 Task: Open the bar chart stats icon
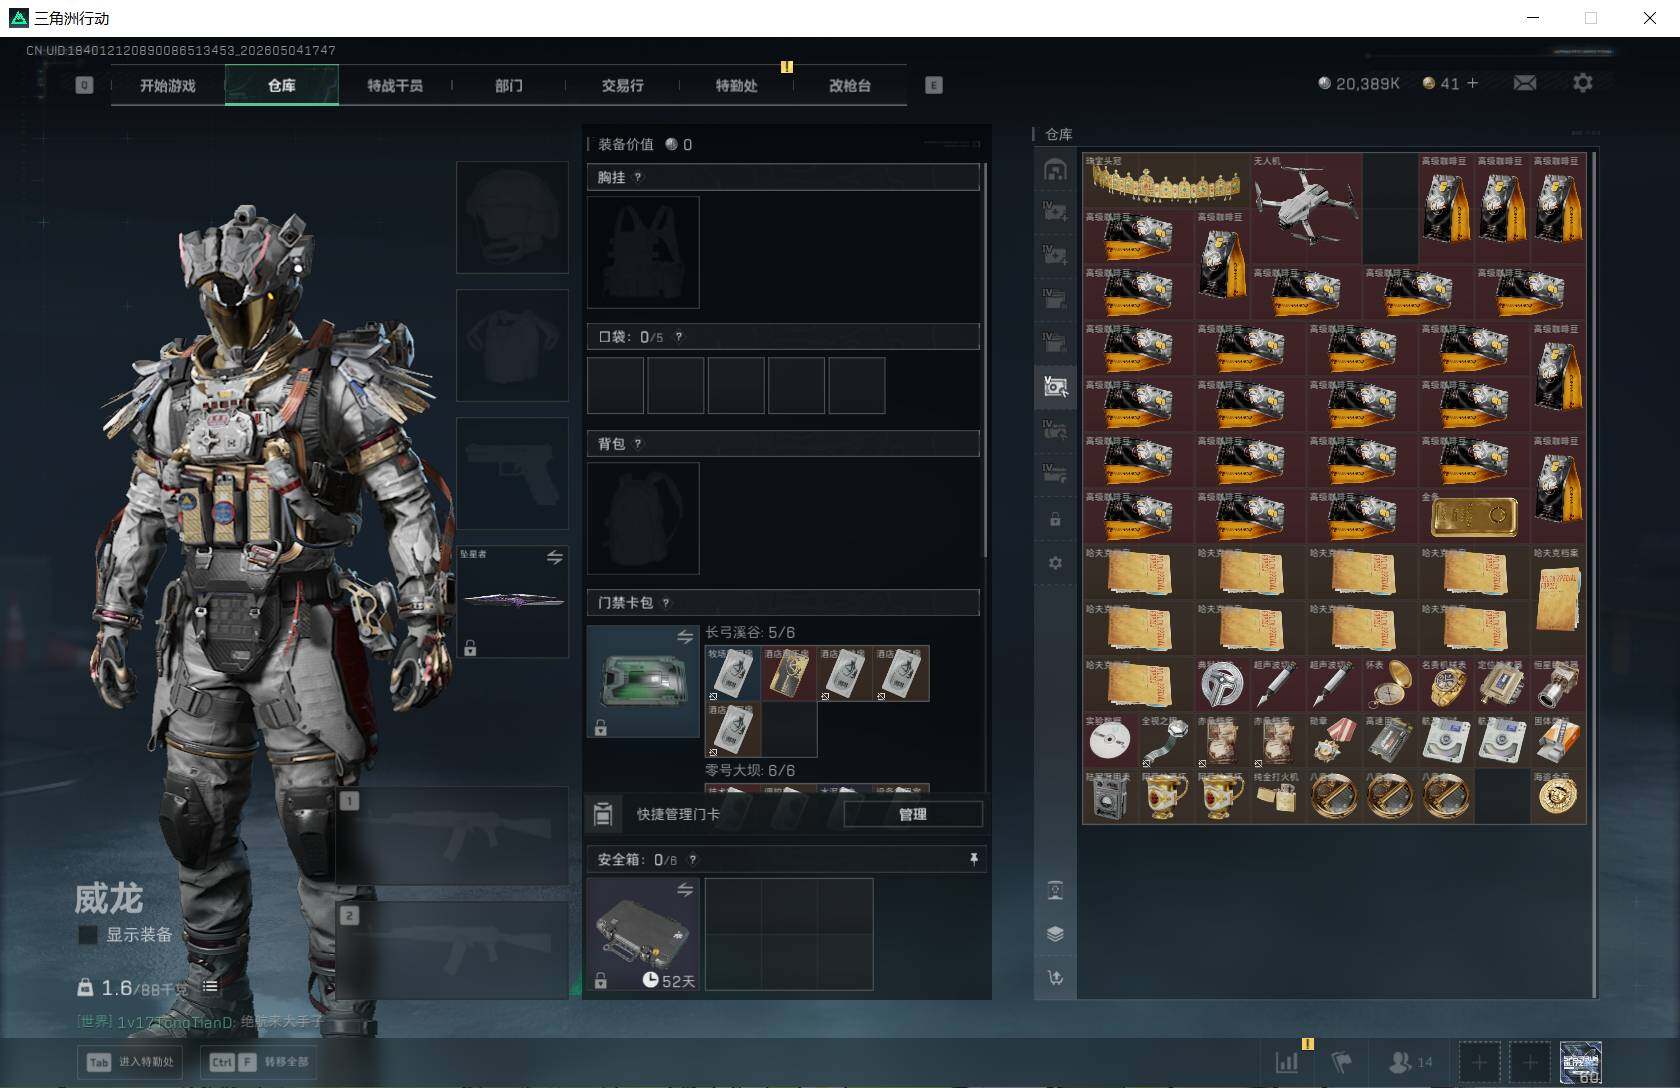click(1287, 1062)
